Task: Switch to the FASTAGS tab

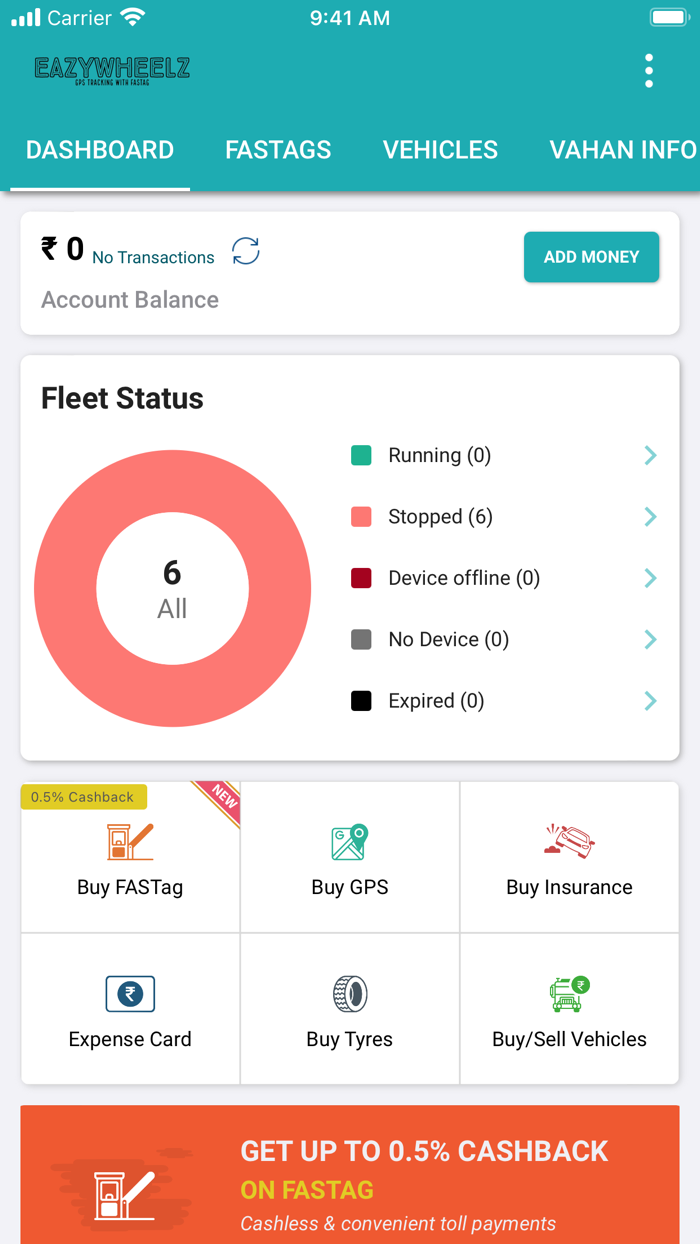Action: (x=278, y=149)
